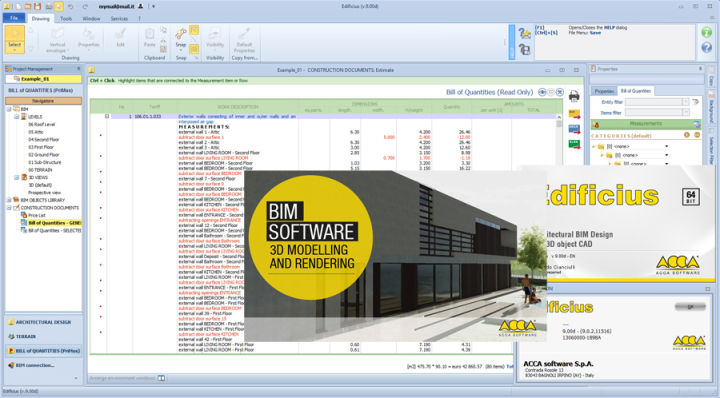Image resolution: width=720 pixels, height=398 pixels.
Task: Click second orange round icon in Categories header
Action: (696, 135)
